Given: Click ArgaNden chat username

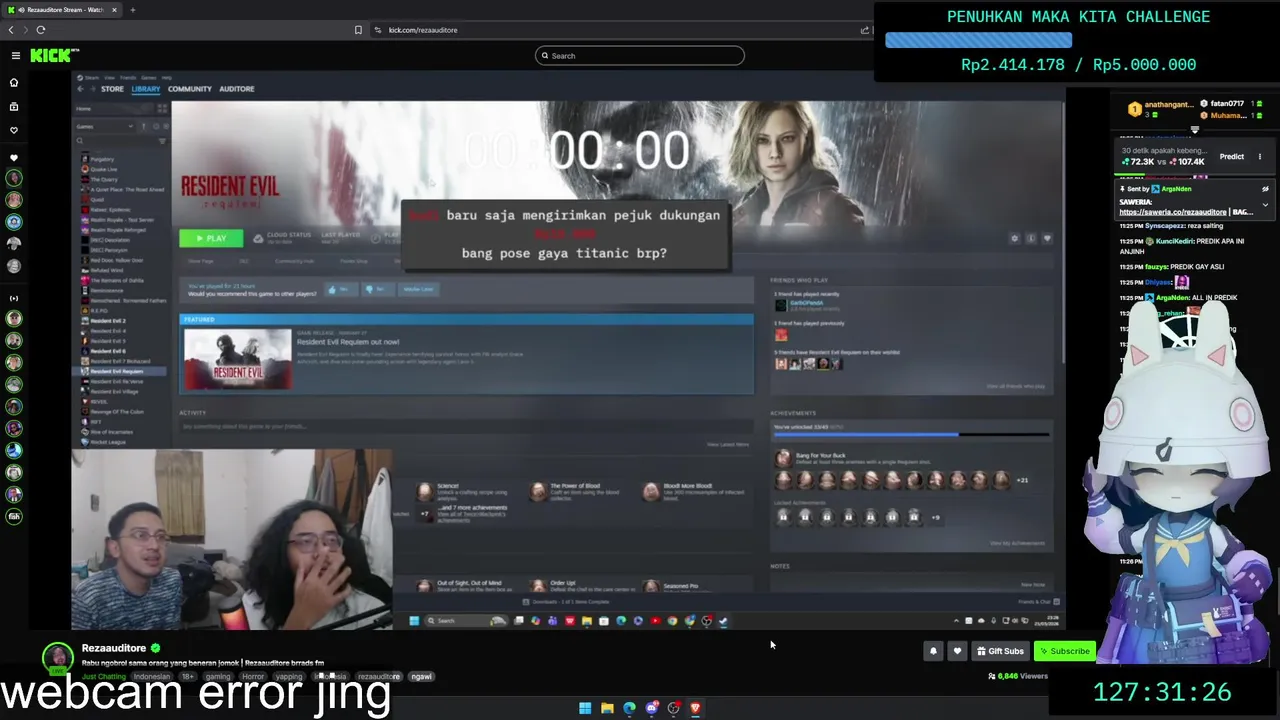Looking at the screenshot, I should (1175, 298).
